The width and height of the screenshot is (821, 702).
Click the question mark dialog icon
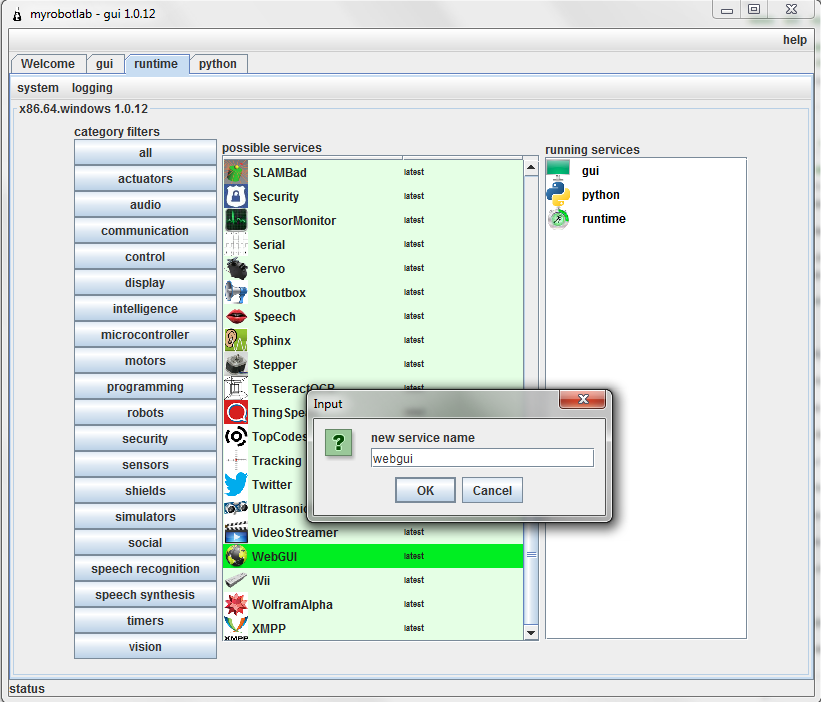click(338, 442)
